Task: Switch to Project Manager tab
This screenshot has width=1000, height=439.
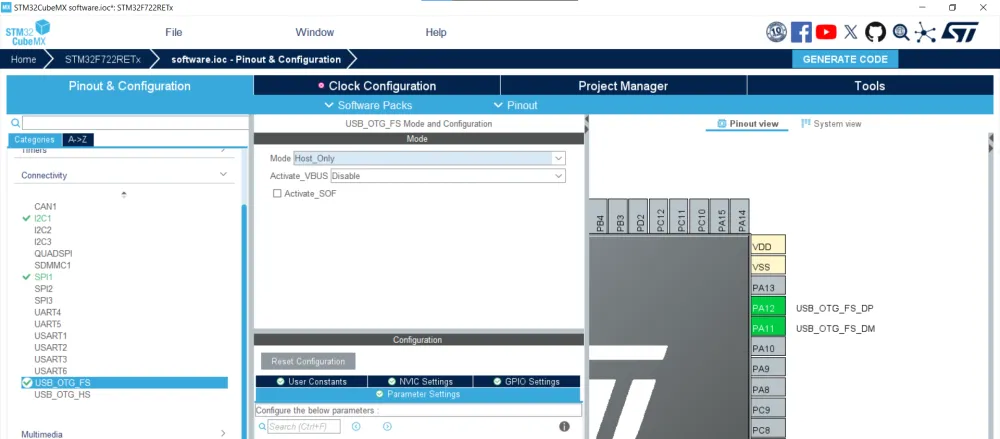Action: (623, 86)
